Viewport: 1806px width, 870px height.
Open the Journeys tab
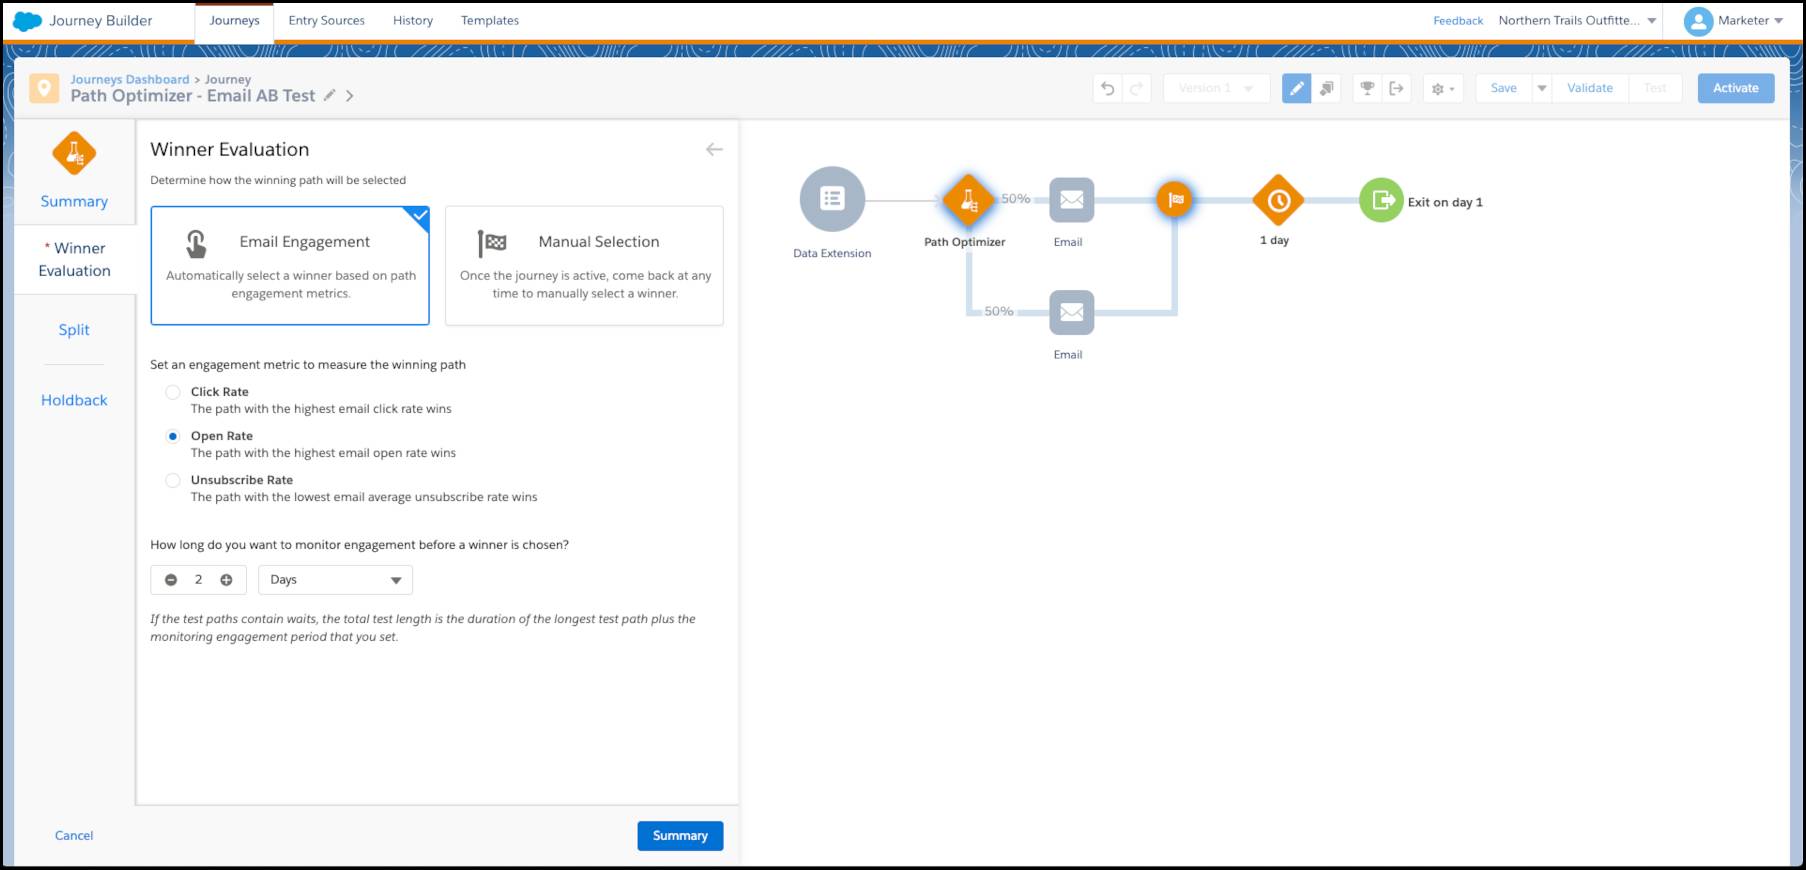234,21
